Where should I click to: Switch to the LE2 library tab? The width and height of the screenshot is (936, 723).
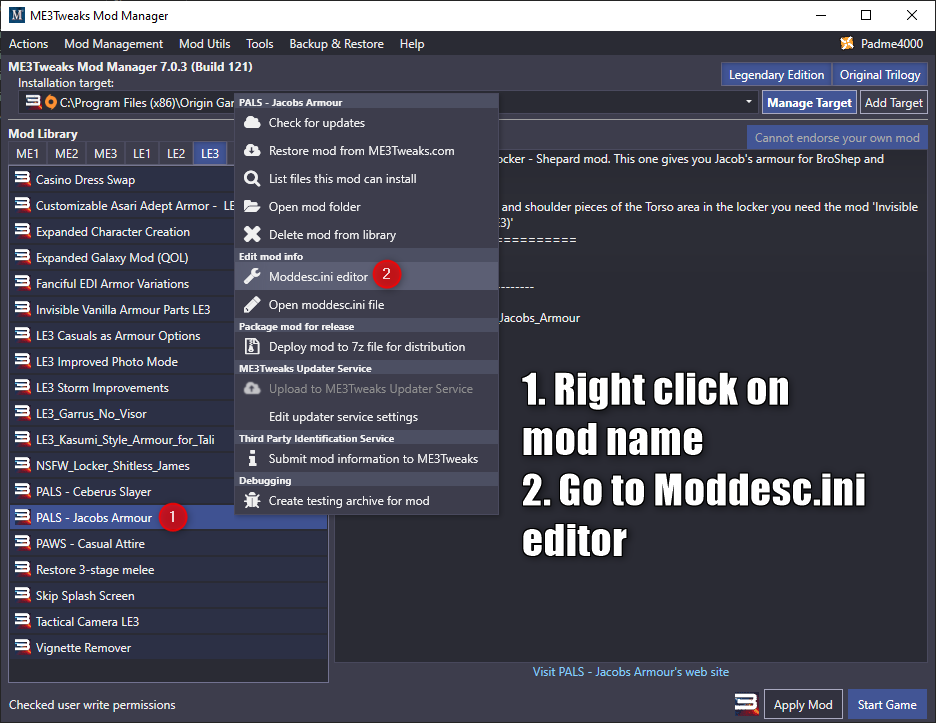click(176, 153)
